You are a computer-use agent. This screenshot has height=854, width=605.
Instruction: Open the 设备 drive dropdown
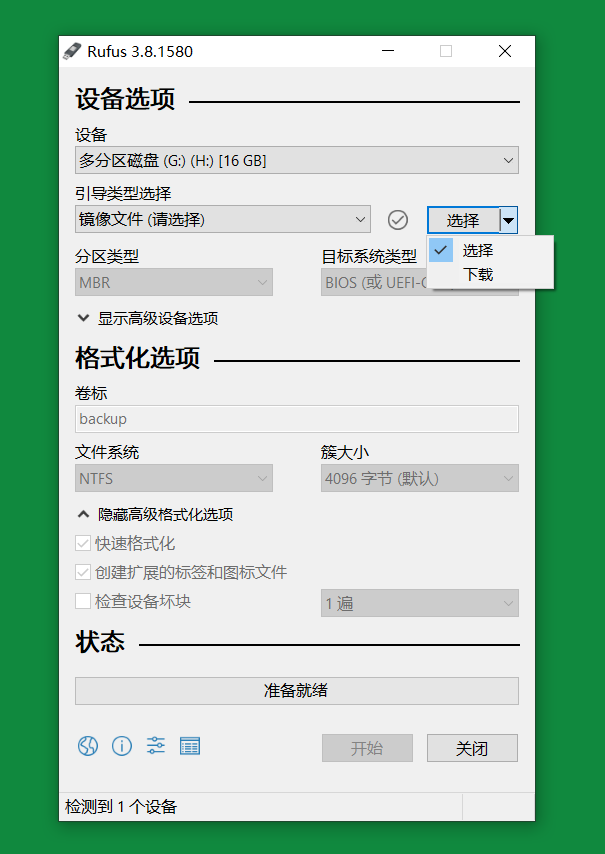(297, 160)
